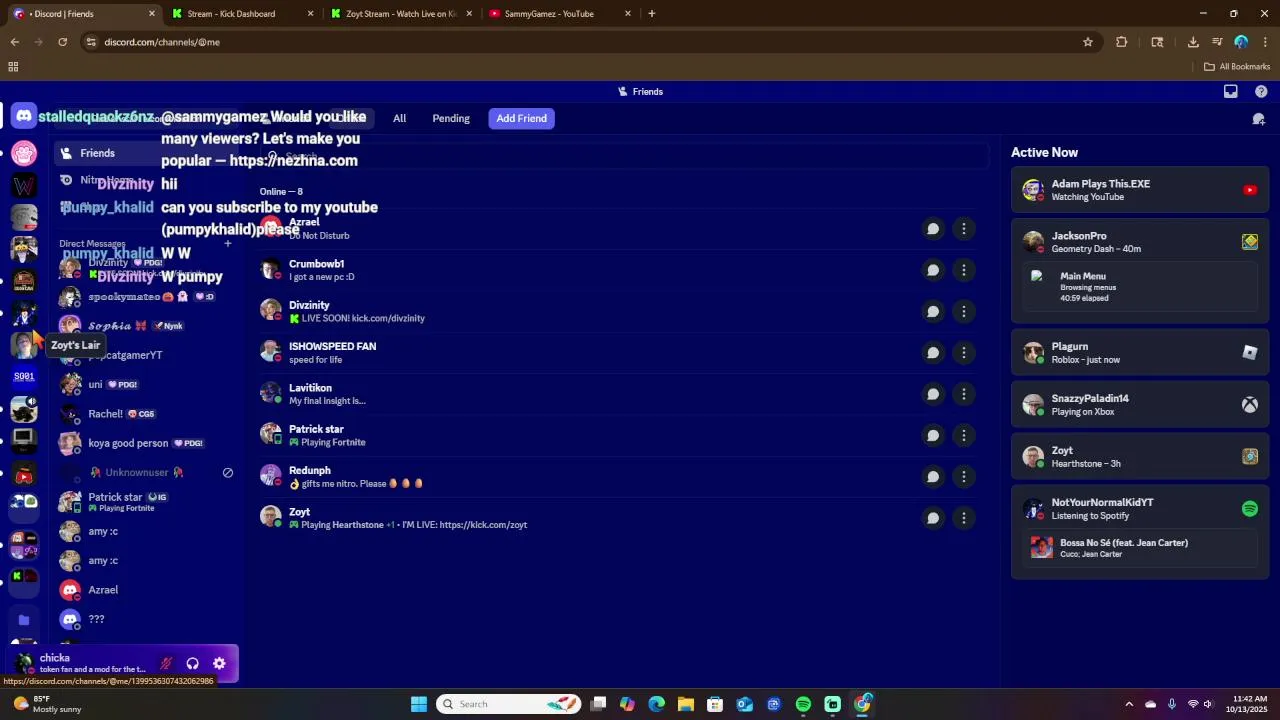Open the Chrome apps grid icon
Viewport: 1280px width, 720px height.
tap(13, 67)
